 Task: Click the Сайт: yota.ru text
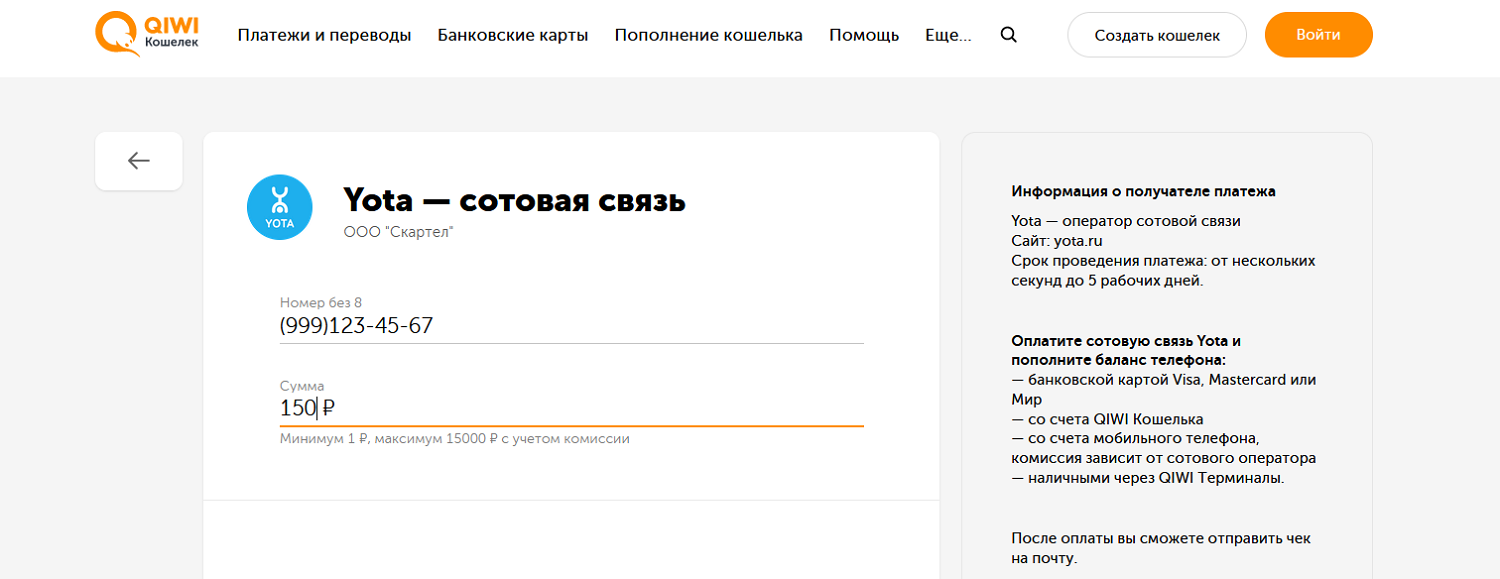(x=1057, y=241)
